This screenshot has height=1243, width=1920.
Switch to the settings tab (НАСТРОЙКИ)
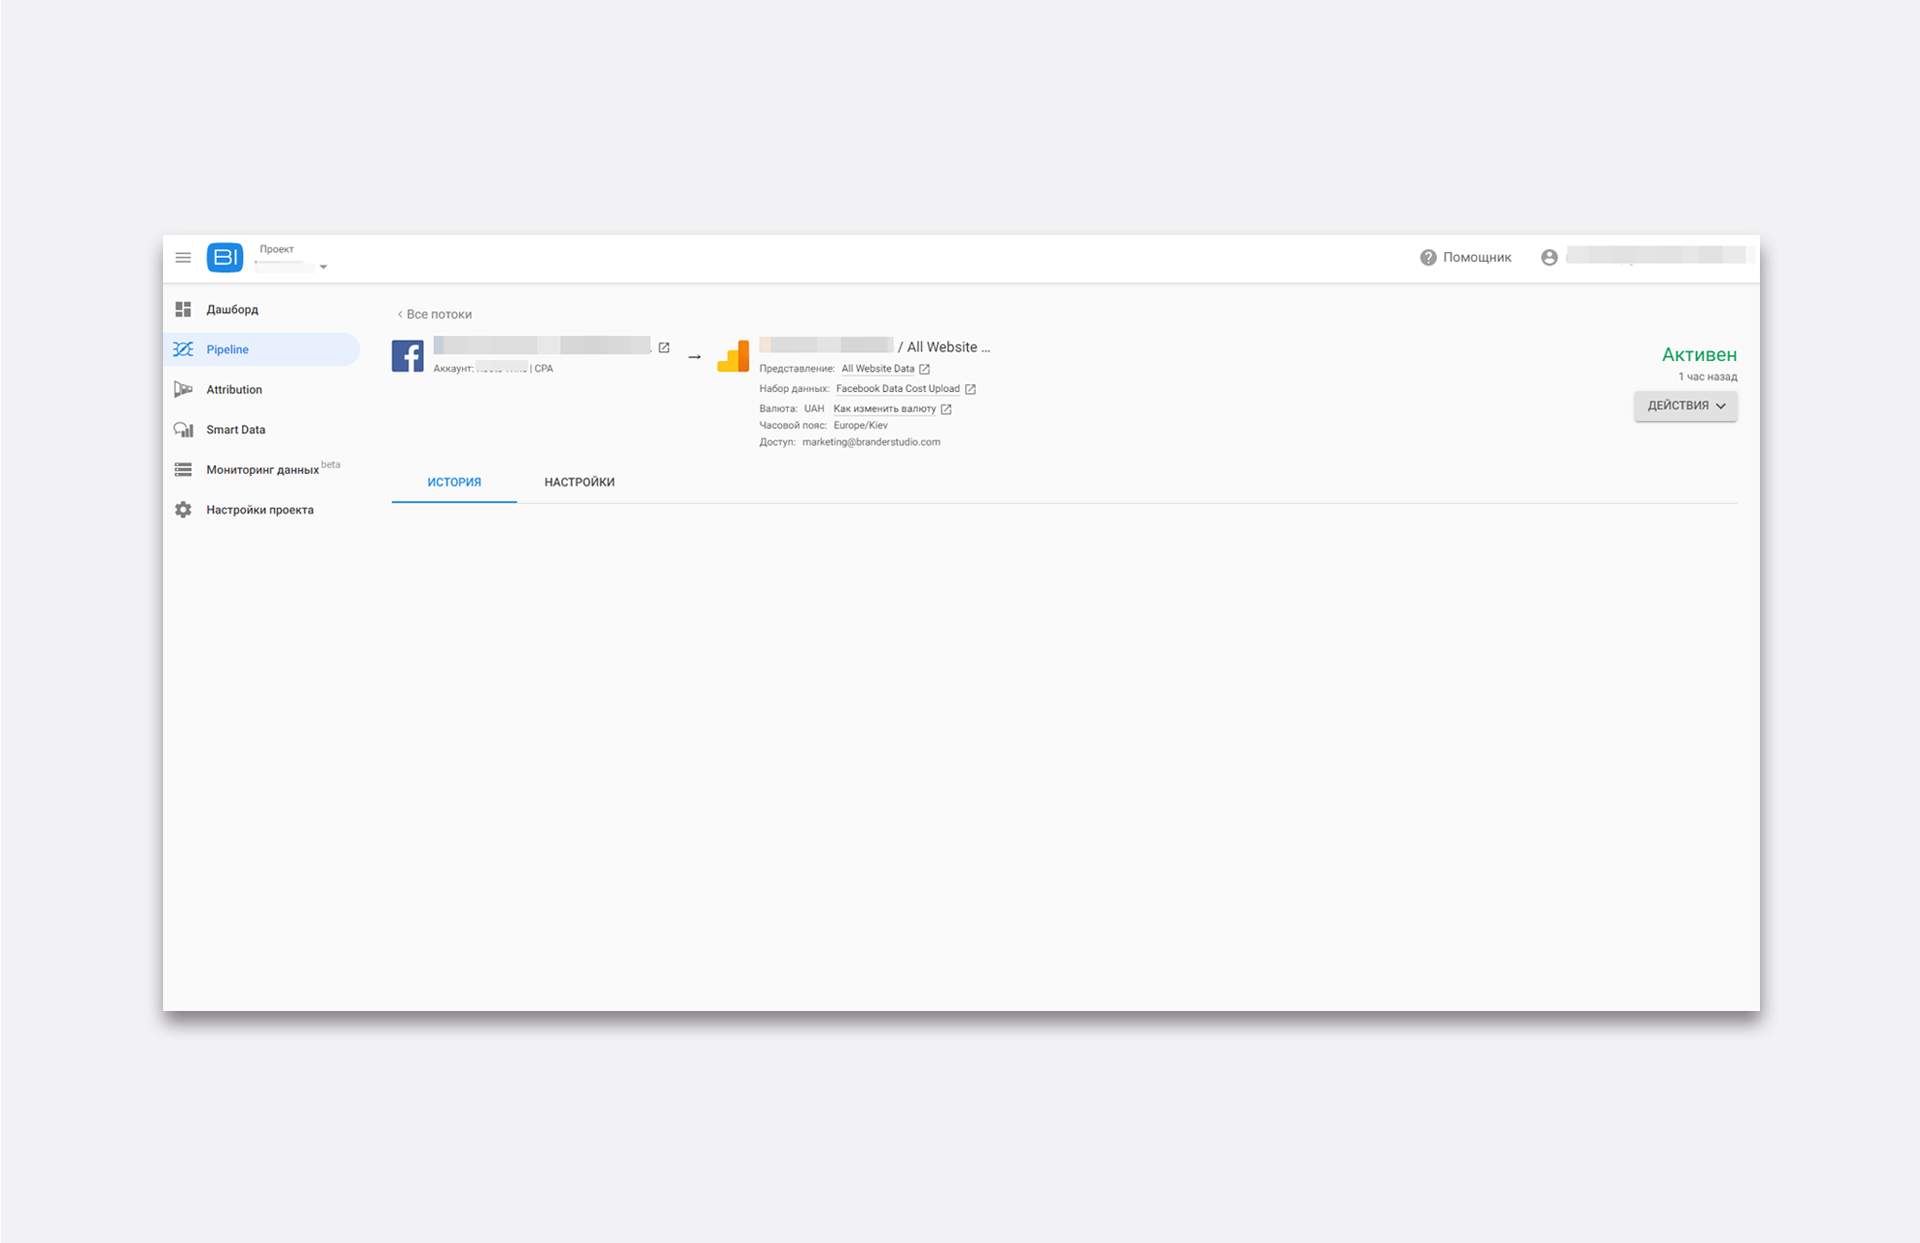[x=579, y=483]
